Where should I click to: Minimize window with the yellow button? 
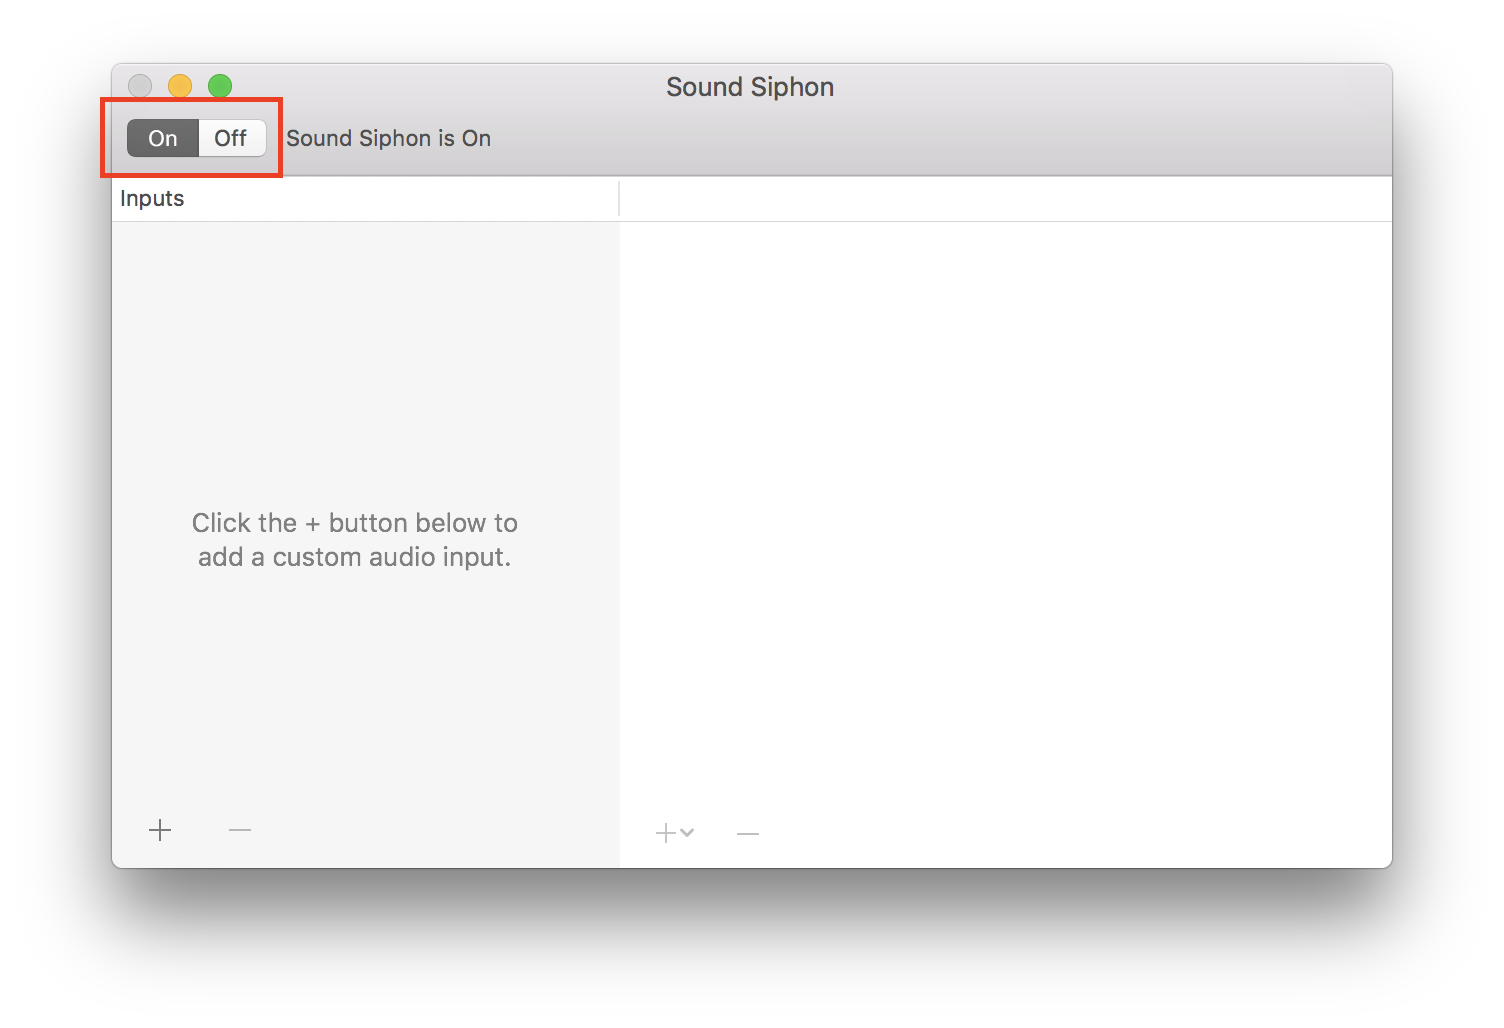point(180,86)
